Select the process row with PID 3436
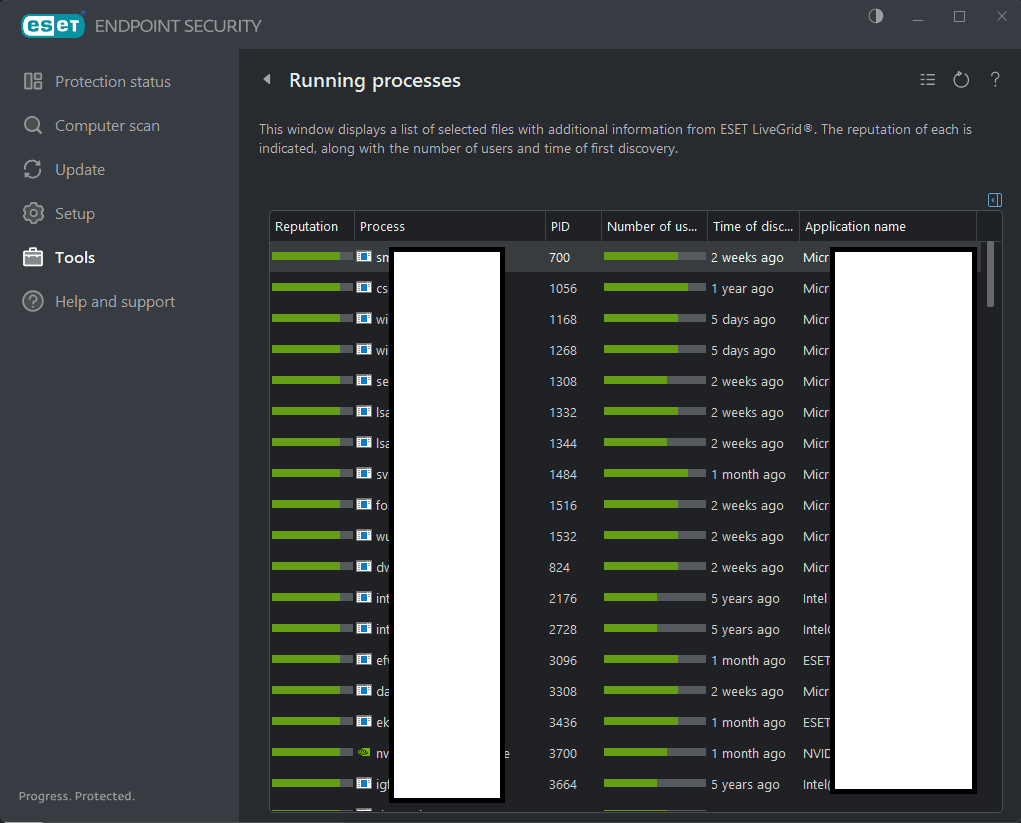 tap(623, 722)
